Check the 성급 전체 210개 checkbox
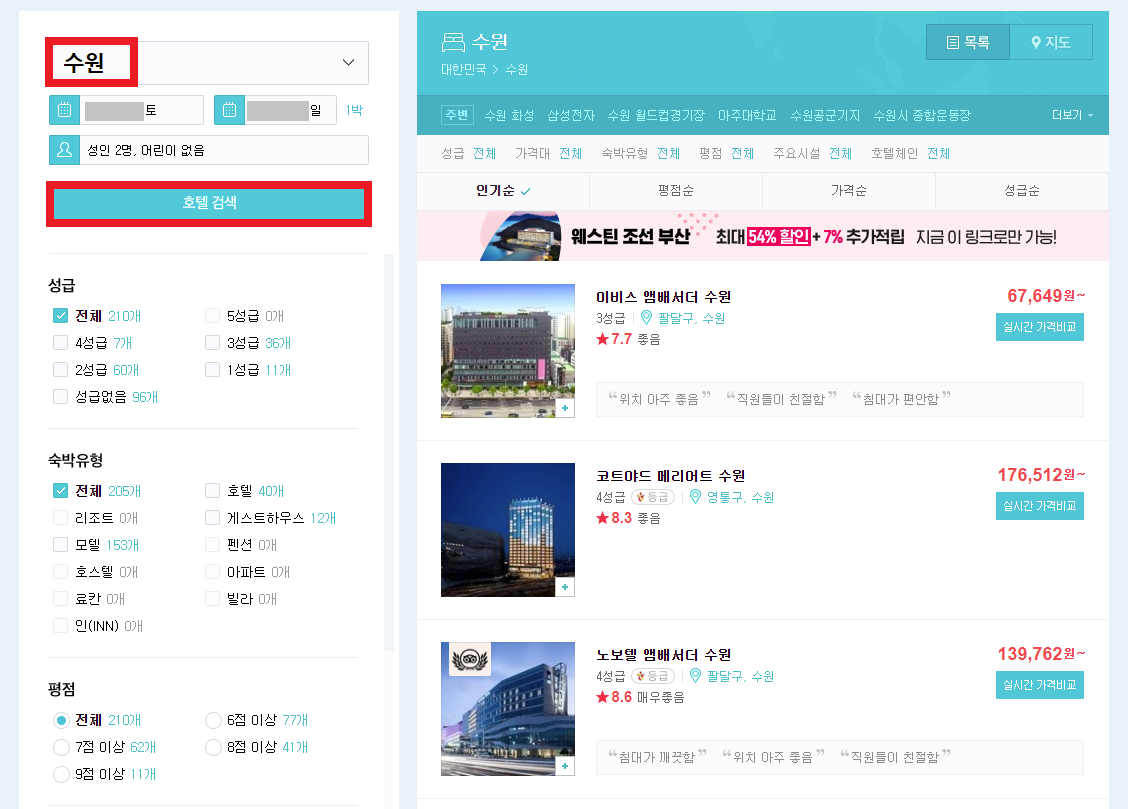1128x809 pixels. [x=60, y=316]
